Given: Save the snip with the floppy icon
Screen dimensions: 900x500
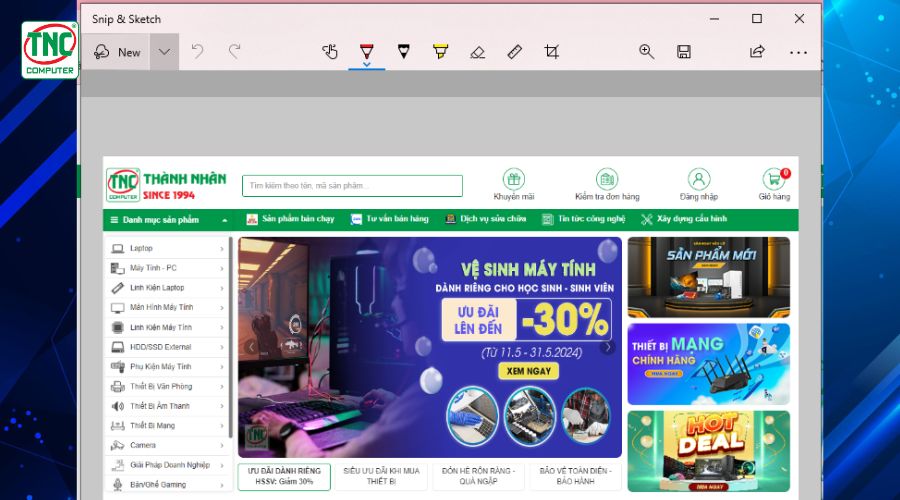Looking at the screenshot, I should 684,52.
